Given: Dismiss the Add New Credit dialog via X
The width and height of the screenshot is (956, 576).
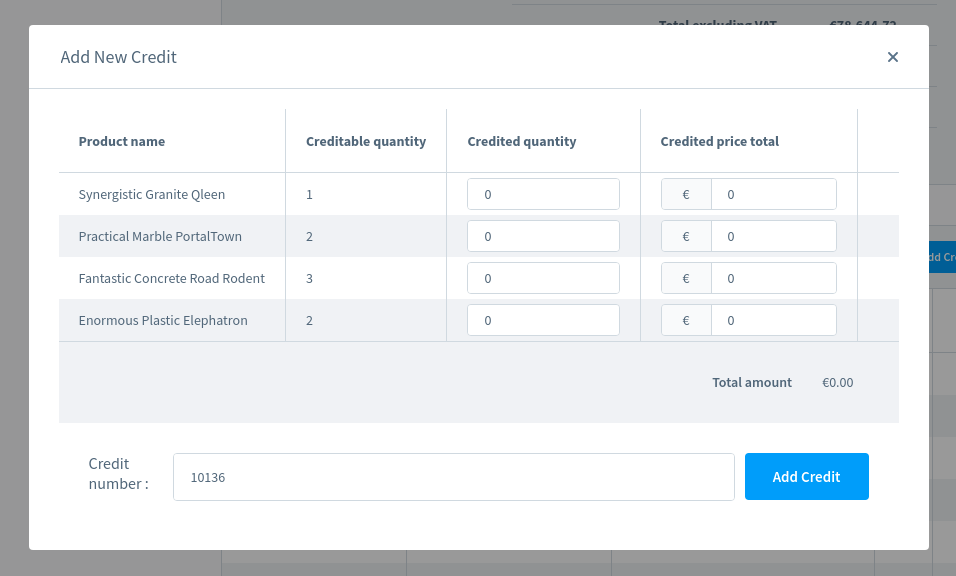Looking at the screenshot, I should pos(892,57).
